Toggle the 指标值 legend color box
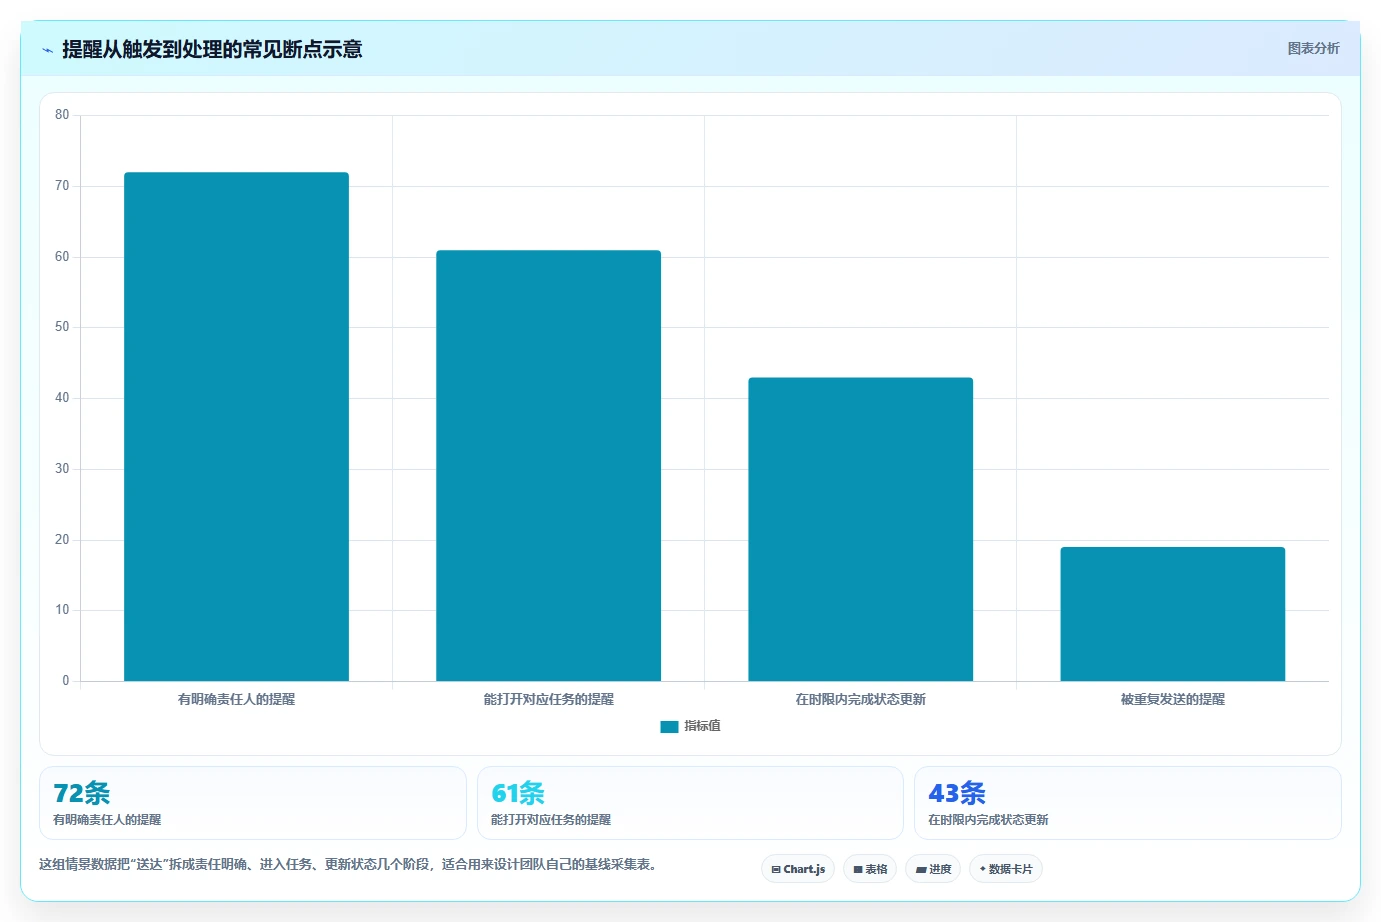This screenshot has width=1381, height=922. (x=669, y=727)
